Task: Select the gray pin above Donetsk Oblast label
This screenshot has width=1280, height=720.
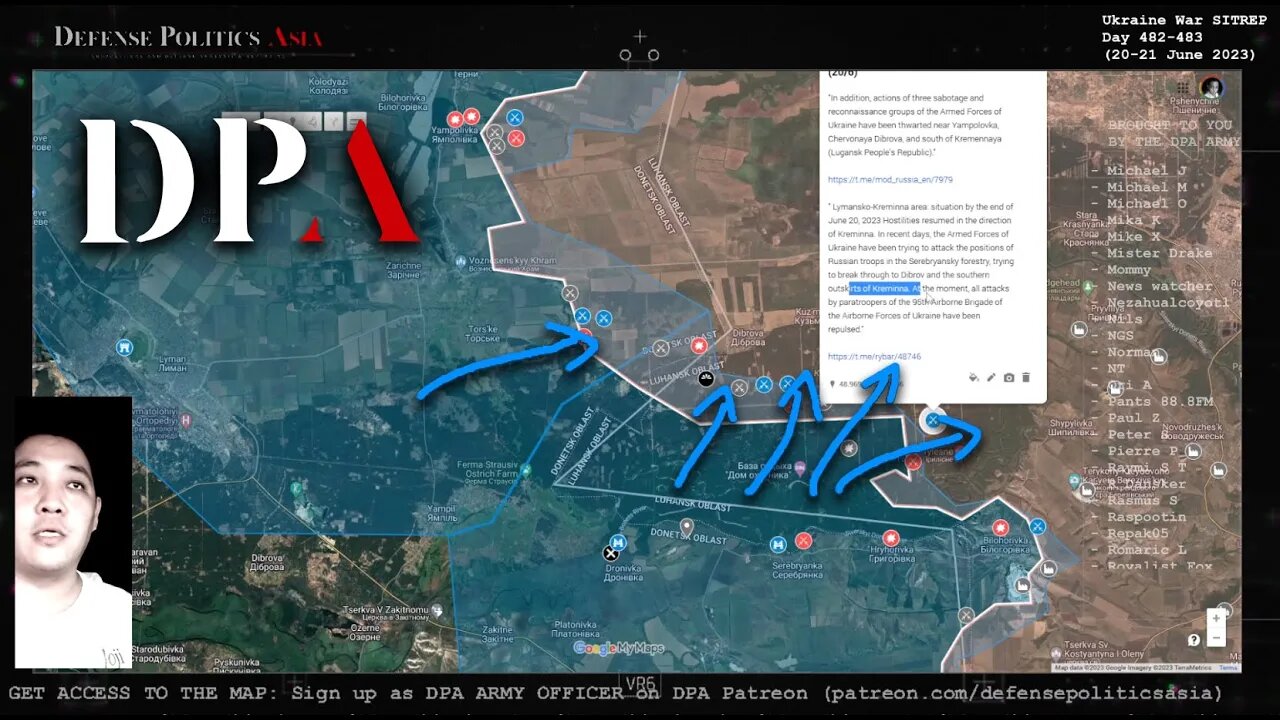Action: 687,526
